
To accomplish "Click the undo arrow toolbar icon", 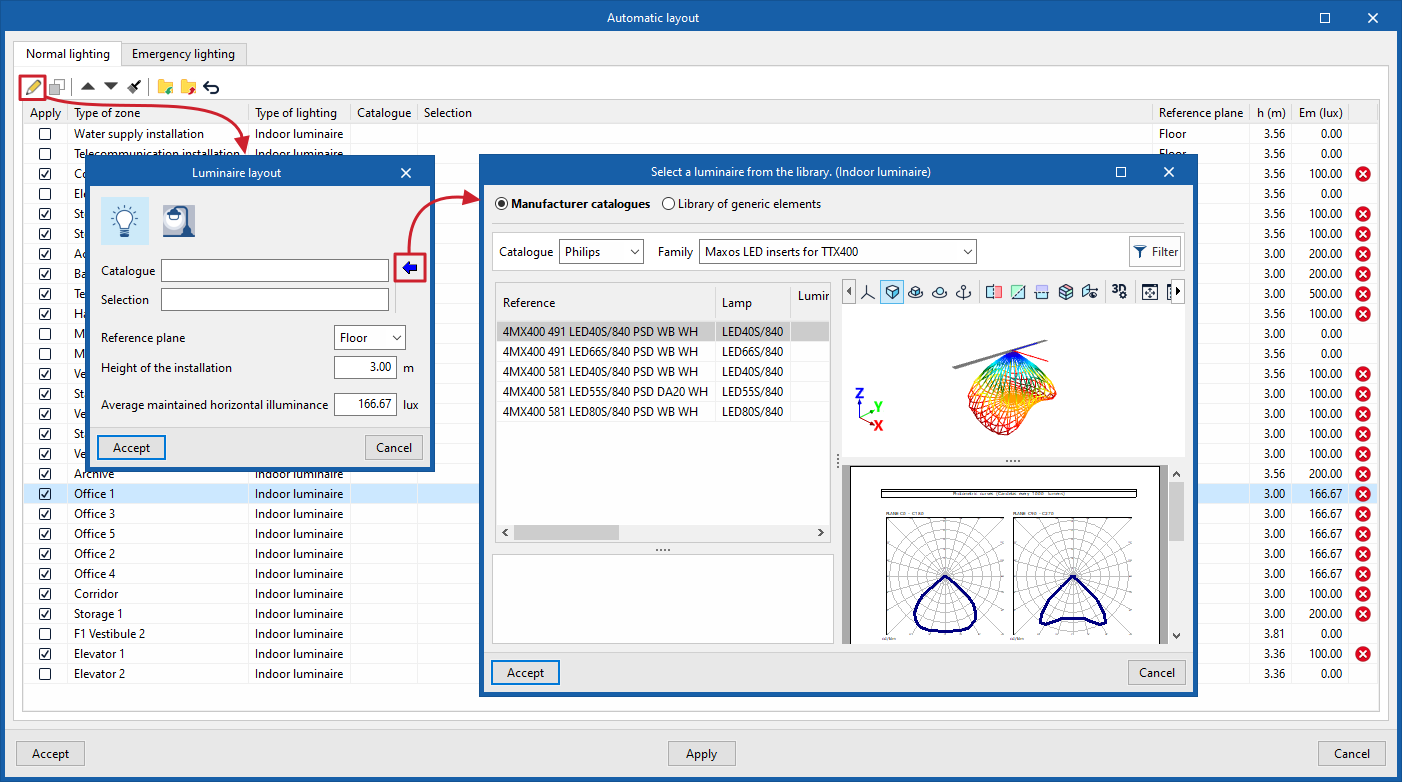I will (211, 87).
